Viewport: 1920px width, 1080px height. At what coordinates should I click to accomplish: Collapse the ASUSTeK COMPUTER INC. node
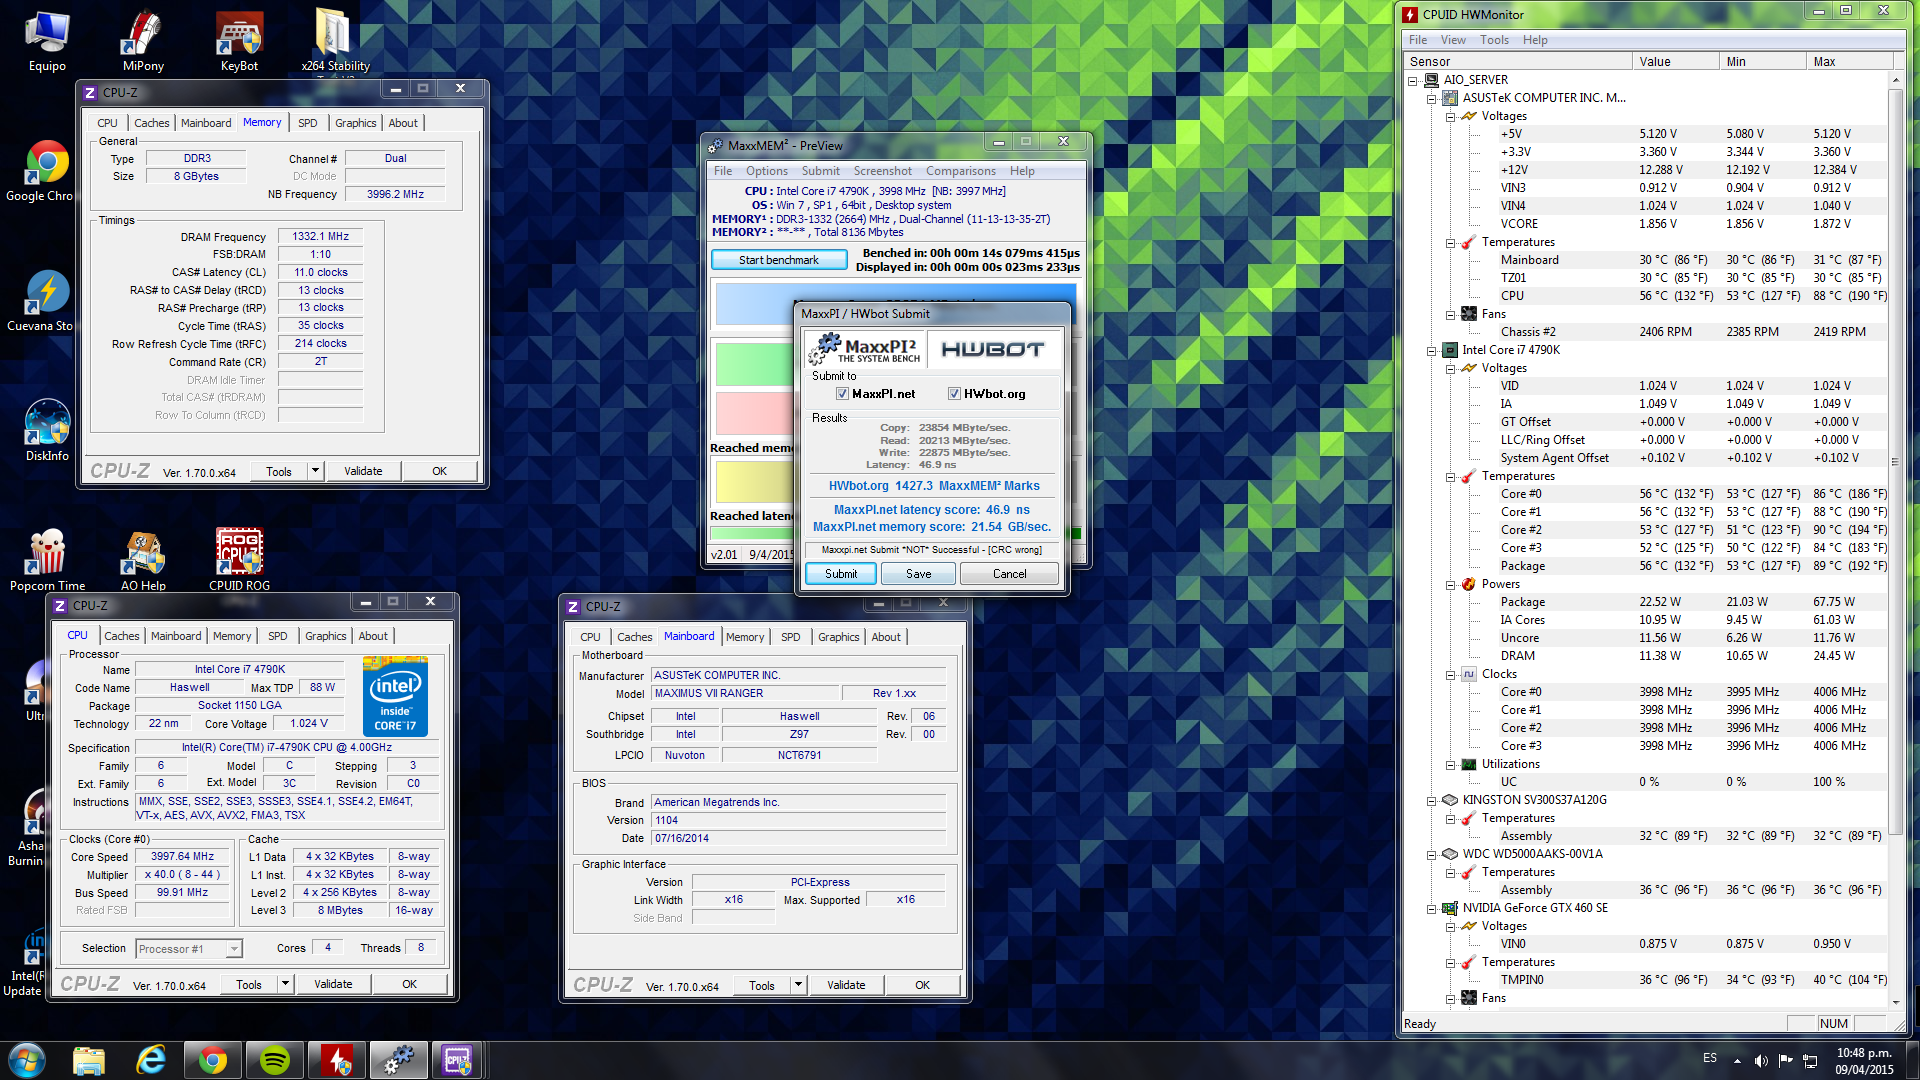coord(1431,98)
